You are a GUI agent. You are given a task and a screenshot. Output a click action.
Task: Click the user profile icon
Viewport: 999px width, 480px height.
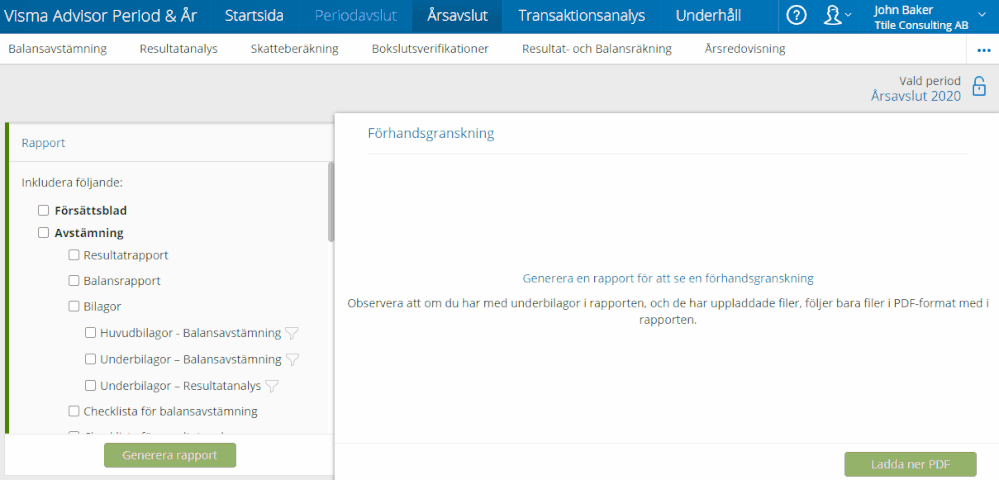[x=832, y=15]
